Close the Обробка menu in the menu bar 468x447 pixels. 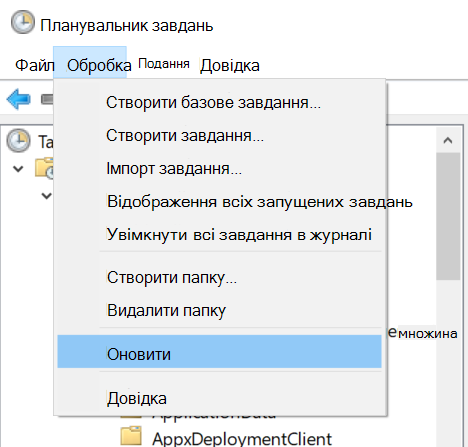pos(90,63)
